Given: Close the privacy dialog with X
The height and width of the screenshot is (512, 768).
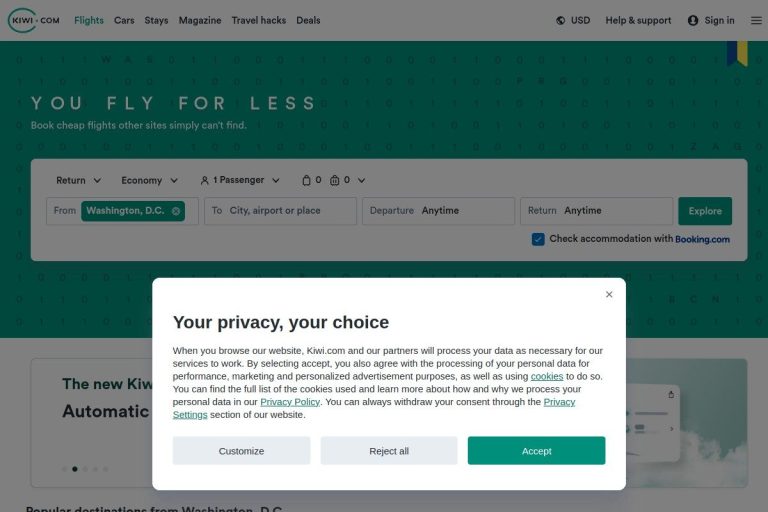Looking at the screenshot, I should pos(609,294).
